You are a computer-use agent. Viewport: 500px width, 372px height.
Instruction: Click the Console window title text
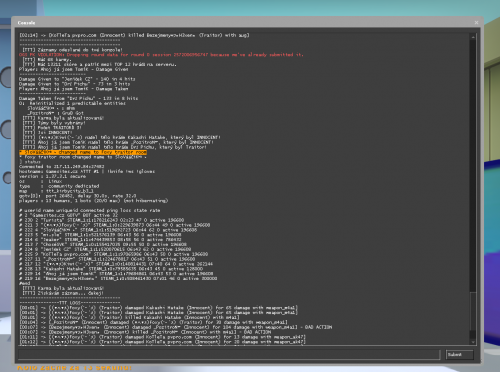coord(26,23)
